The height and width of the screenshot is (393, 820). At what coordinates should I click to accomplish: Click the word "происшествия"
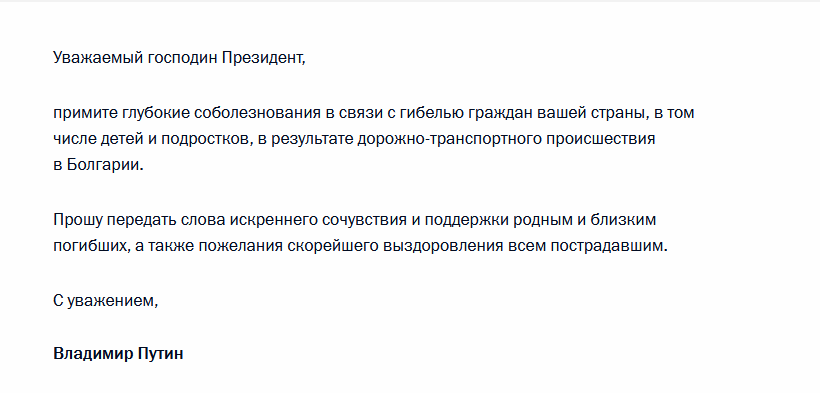pyautogui.click(x=601, y=139)
